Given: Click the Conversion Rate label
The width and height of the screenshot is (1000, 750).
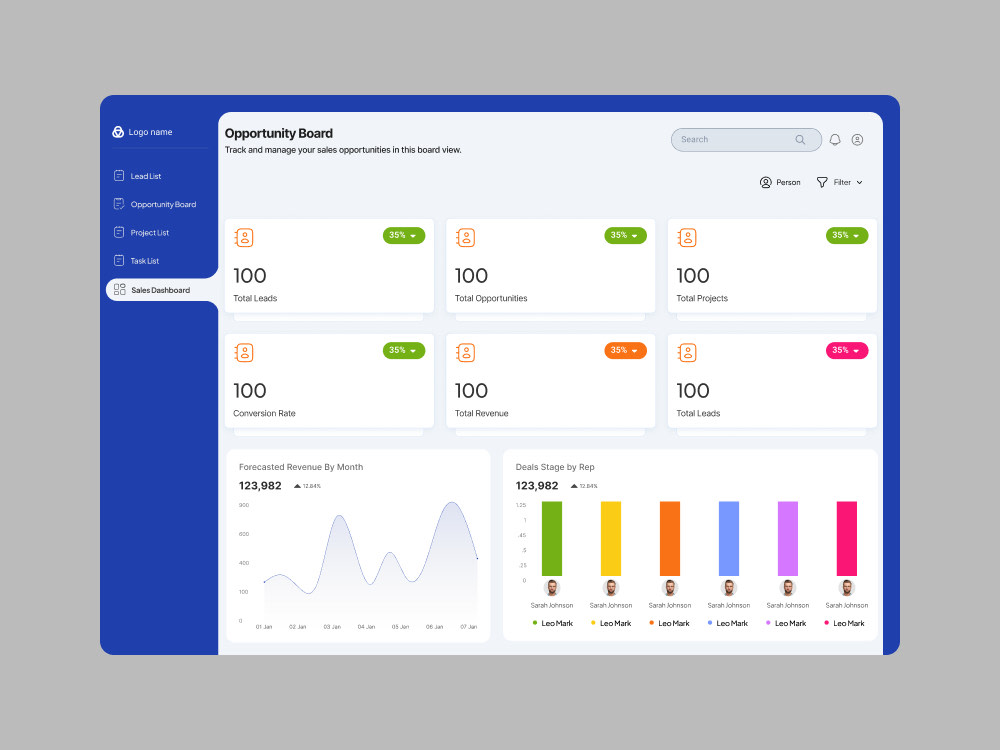Looking at the screenshot, I should pos(264,413).
